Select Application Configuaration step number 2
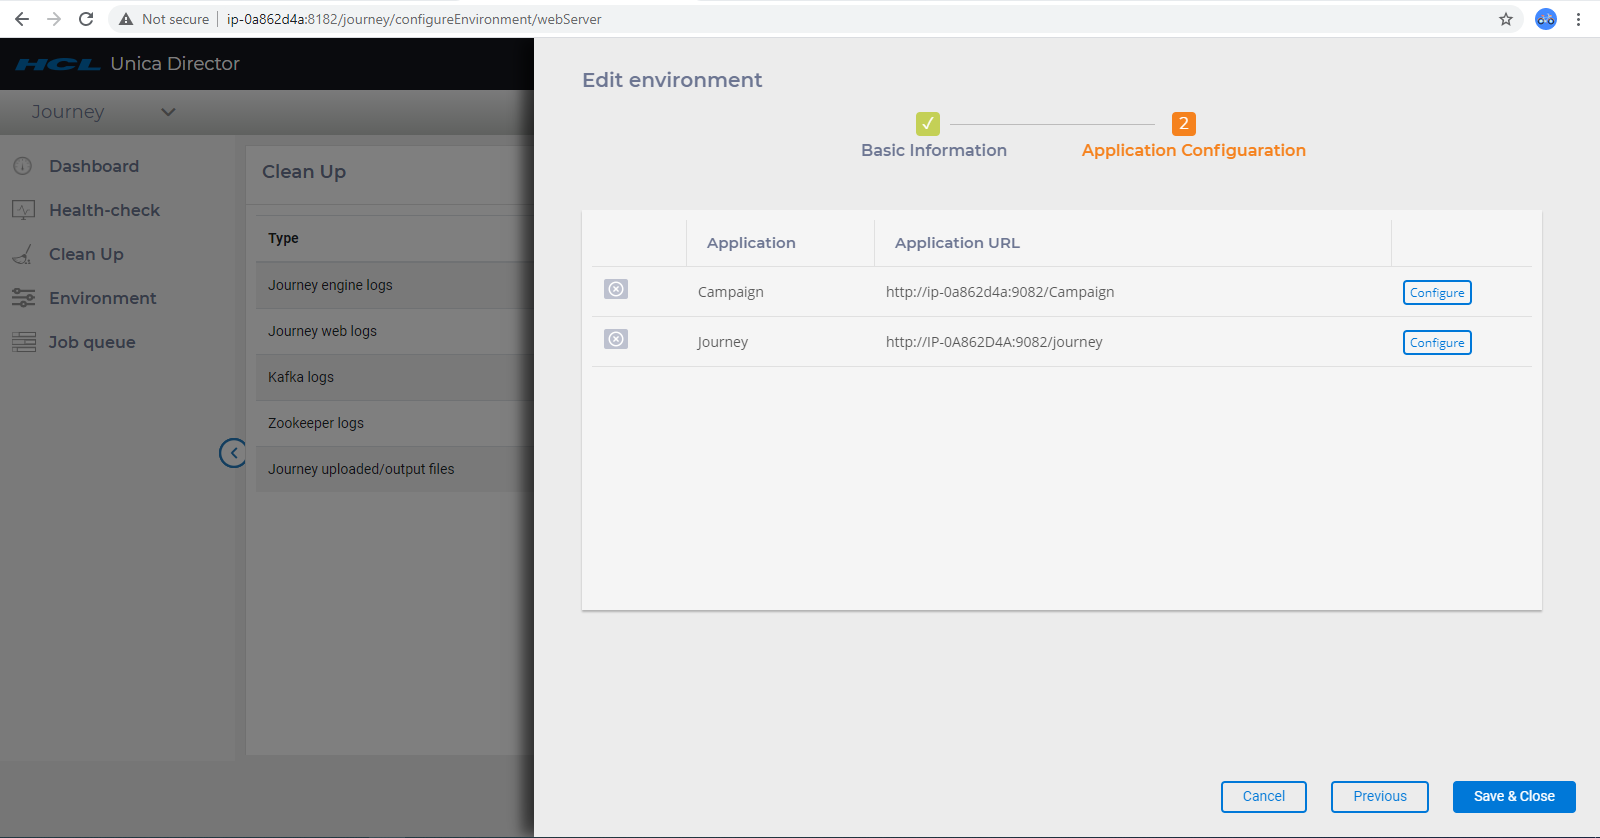Screen dimensions: 1600x838 pyautogui.click(x=1184, y=124)
